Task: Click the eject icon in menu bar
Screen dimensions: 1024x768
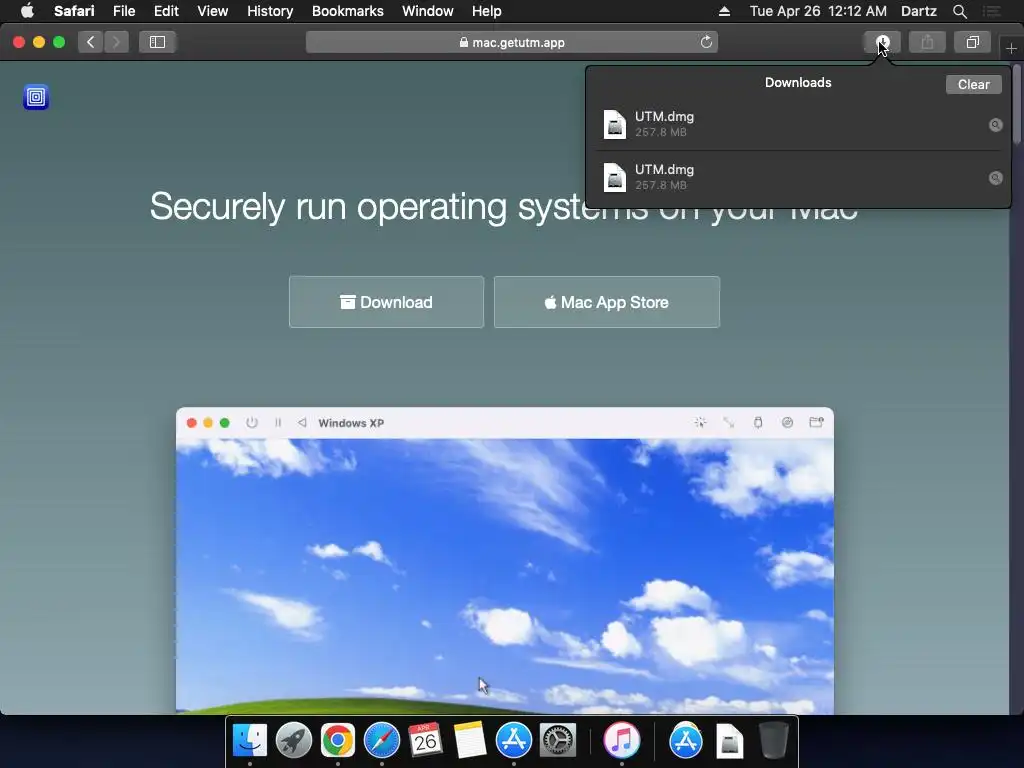Action: coord(724,11)
